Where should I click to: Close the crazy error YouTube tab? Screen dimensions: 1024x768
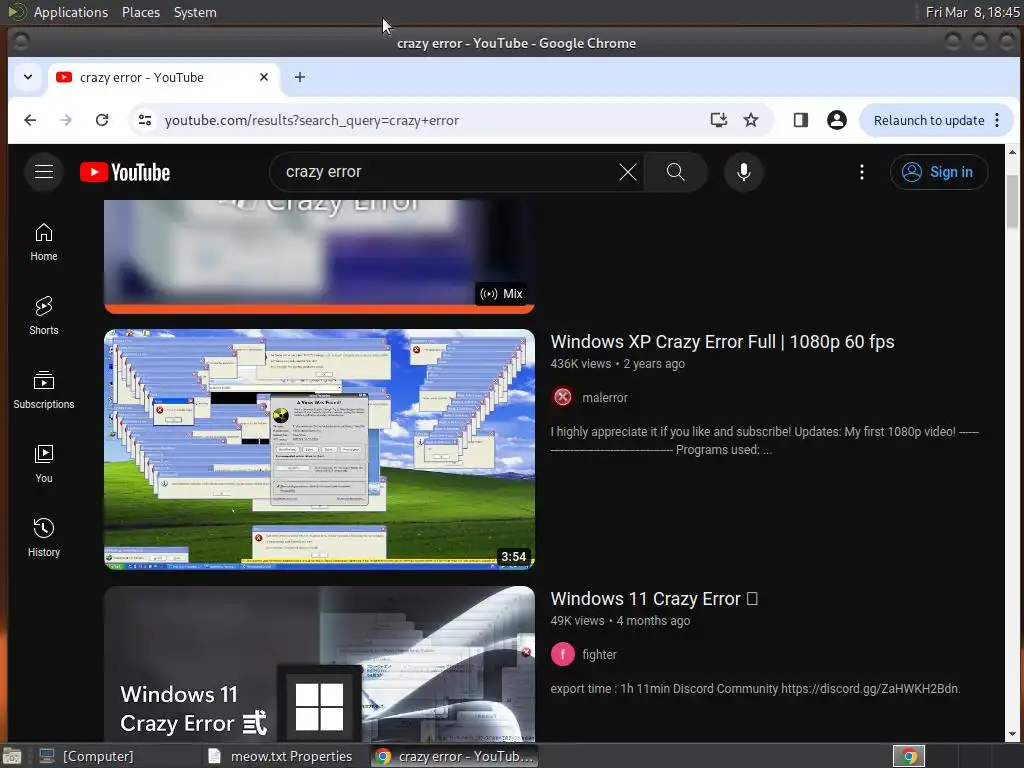point(264,77)
